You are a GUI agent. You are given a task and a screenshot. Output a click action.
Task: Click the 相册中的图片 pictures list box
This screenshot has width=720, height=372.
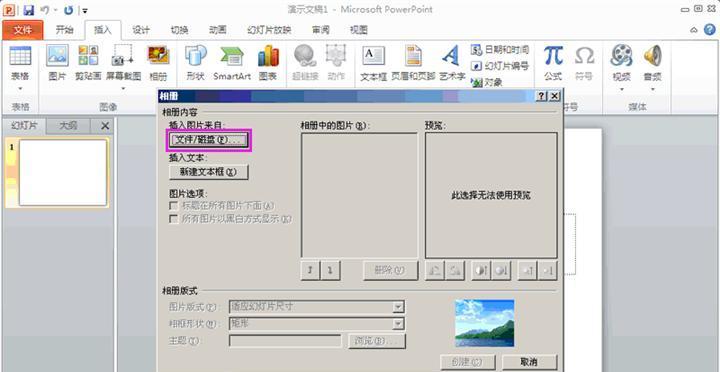pyautogui.click(x=359, y=195)
